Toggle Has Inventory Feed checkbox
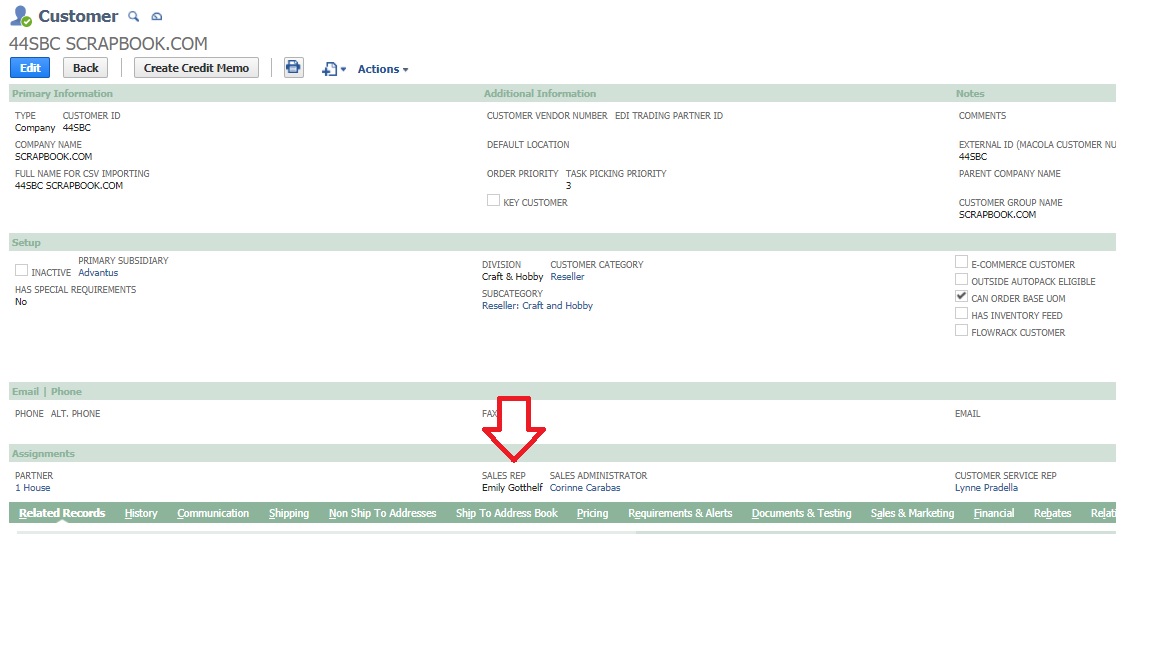This screenshot has width=1152, height=648. tap(961, 313)
